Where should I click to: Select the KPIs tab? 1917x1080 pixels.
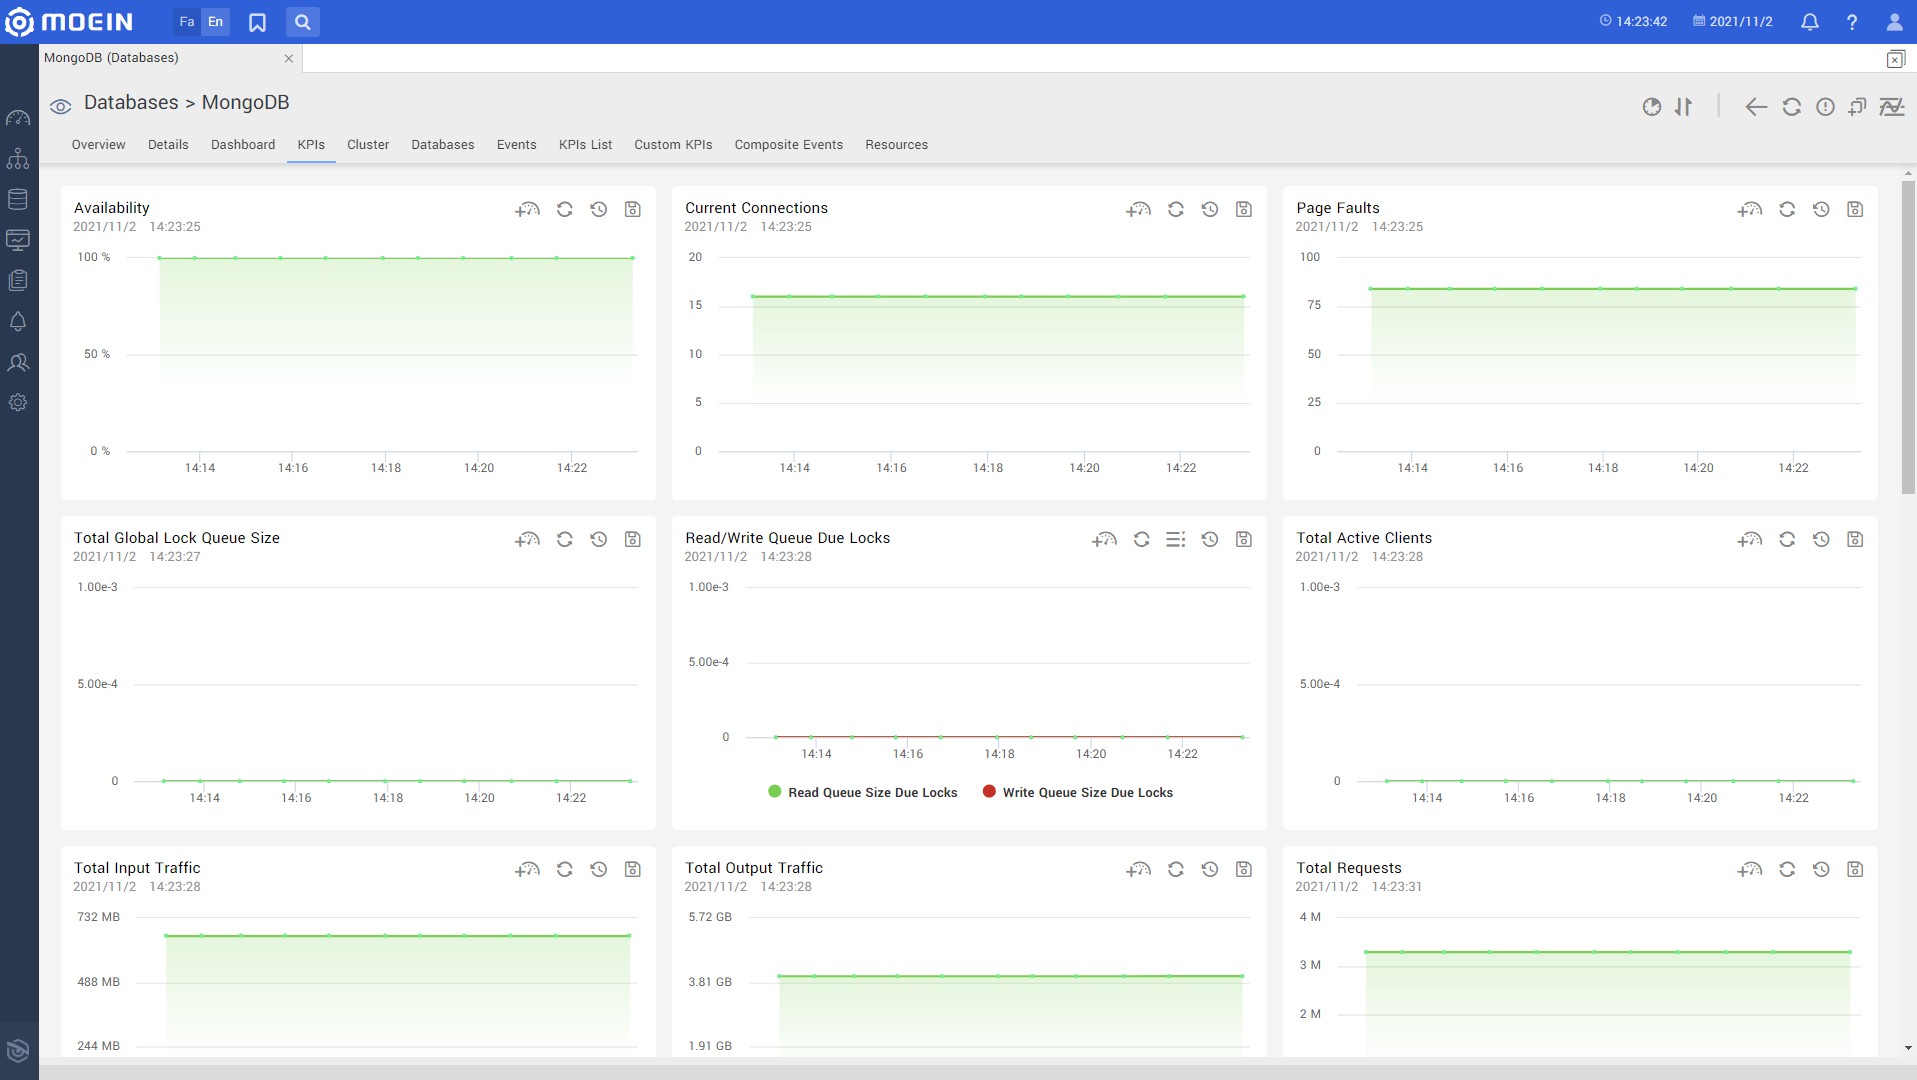(311, 145)
